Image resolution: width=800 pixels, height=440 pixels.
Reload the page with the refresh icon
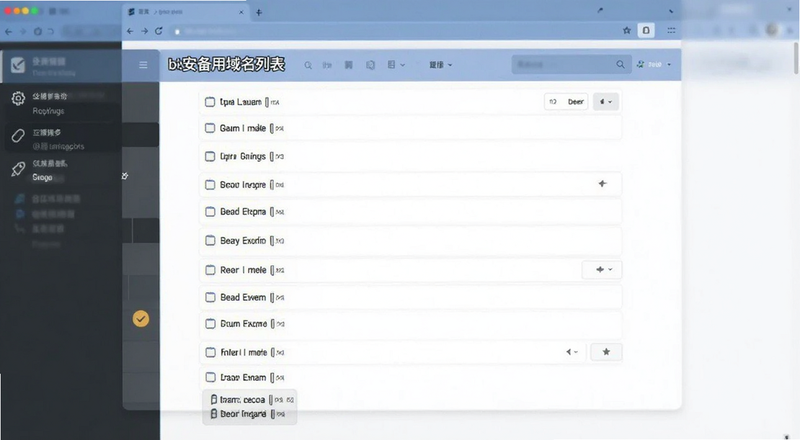(x=159, y=31)
